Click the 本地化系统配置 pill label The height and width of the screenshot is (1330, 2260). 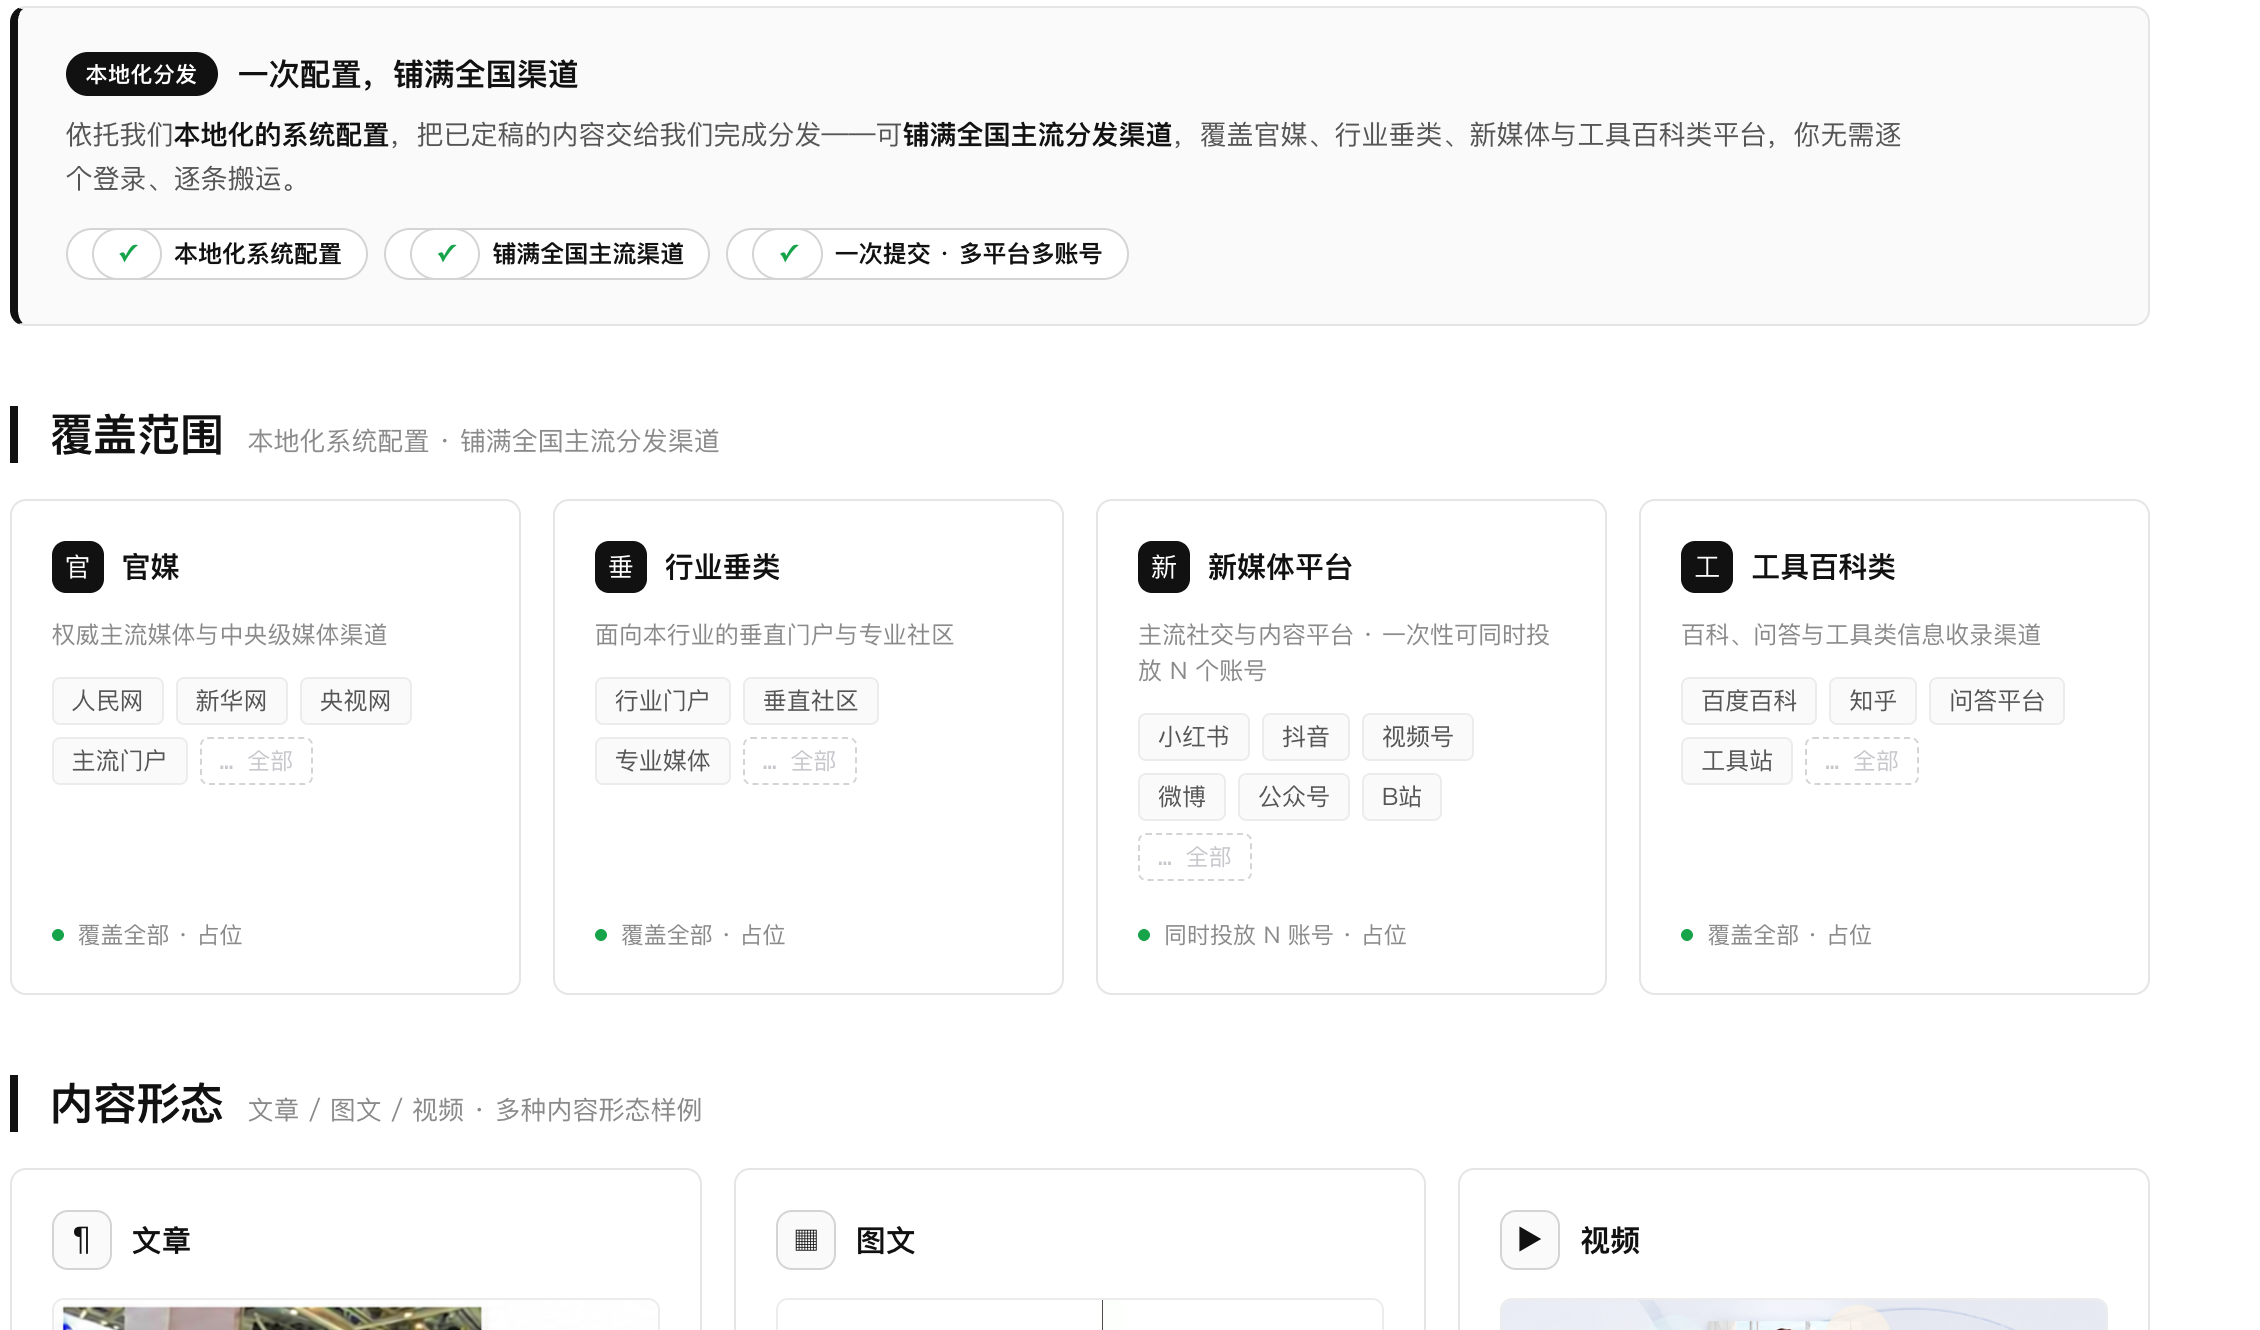pyautogui.click(x=258, y=254)
